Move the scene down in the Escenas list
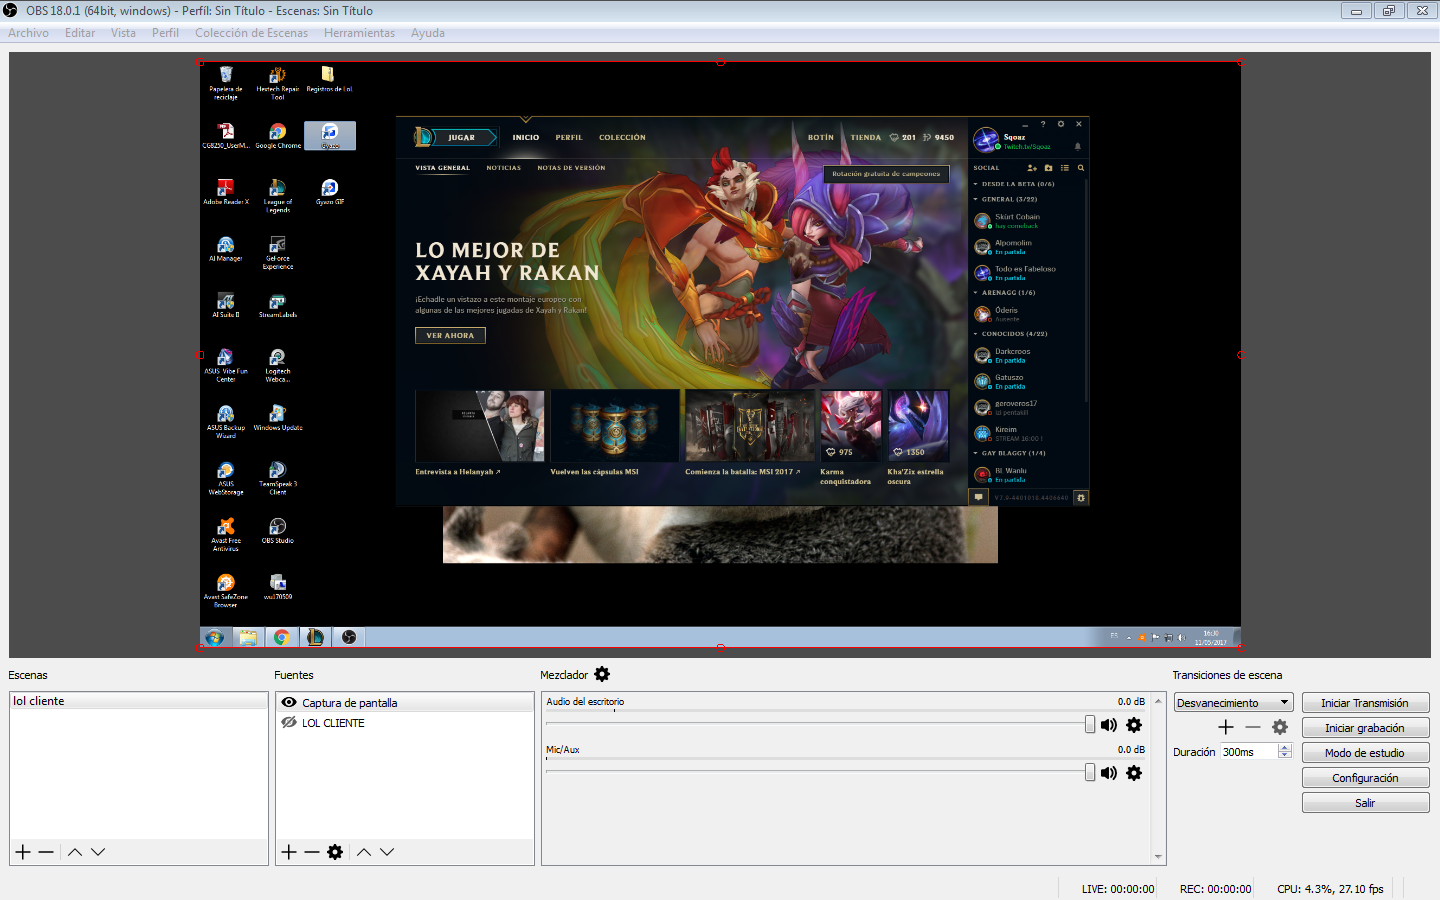The width and height of the screenshot is (1440, 900). (x=98, y=852)
